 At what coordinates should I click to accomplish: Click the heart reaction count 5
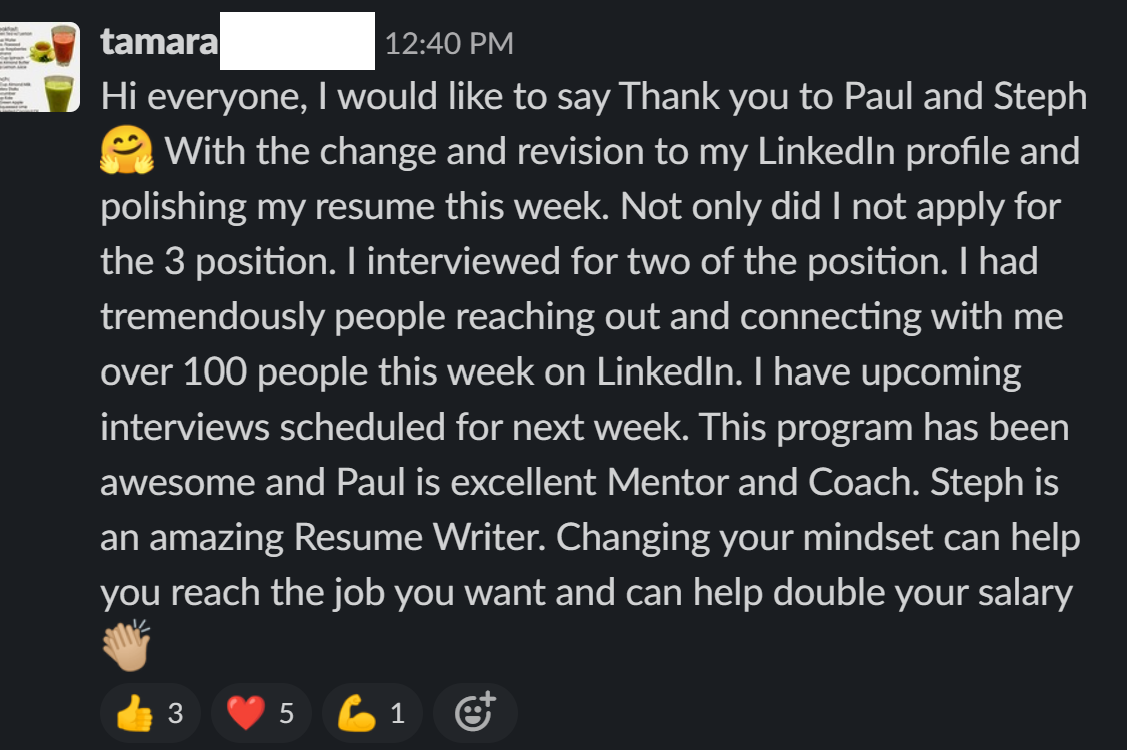(x=286, y=714)
